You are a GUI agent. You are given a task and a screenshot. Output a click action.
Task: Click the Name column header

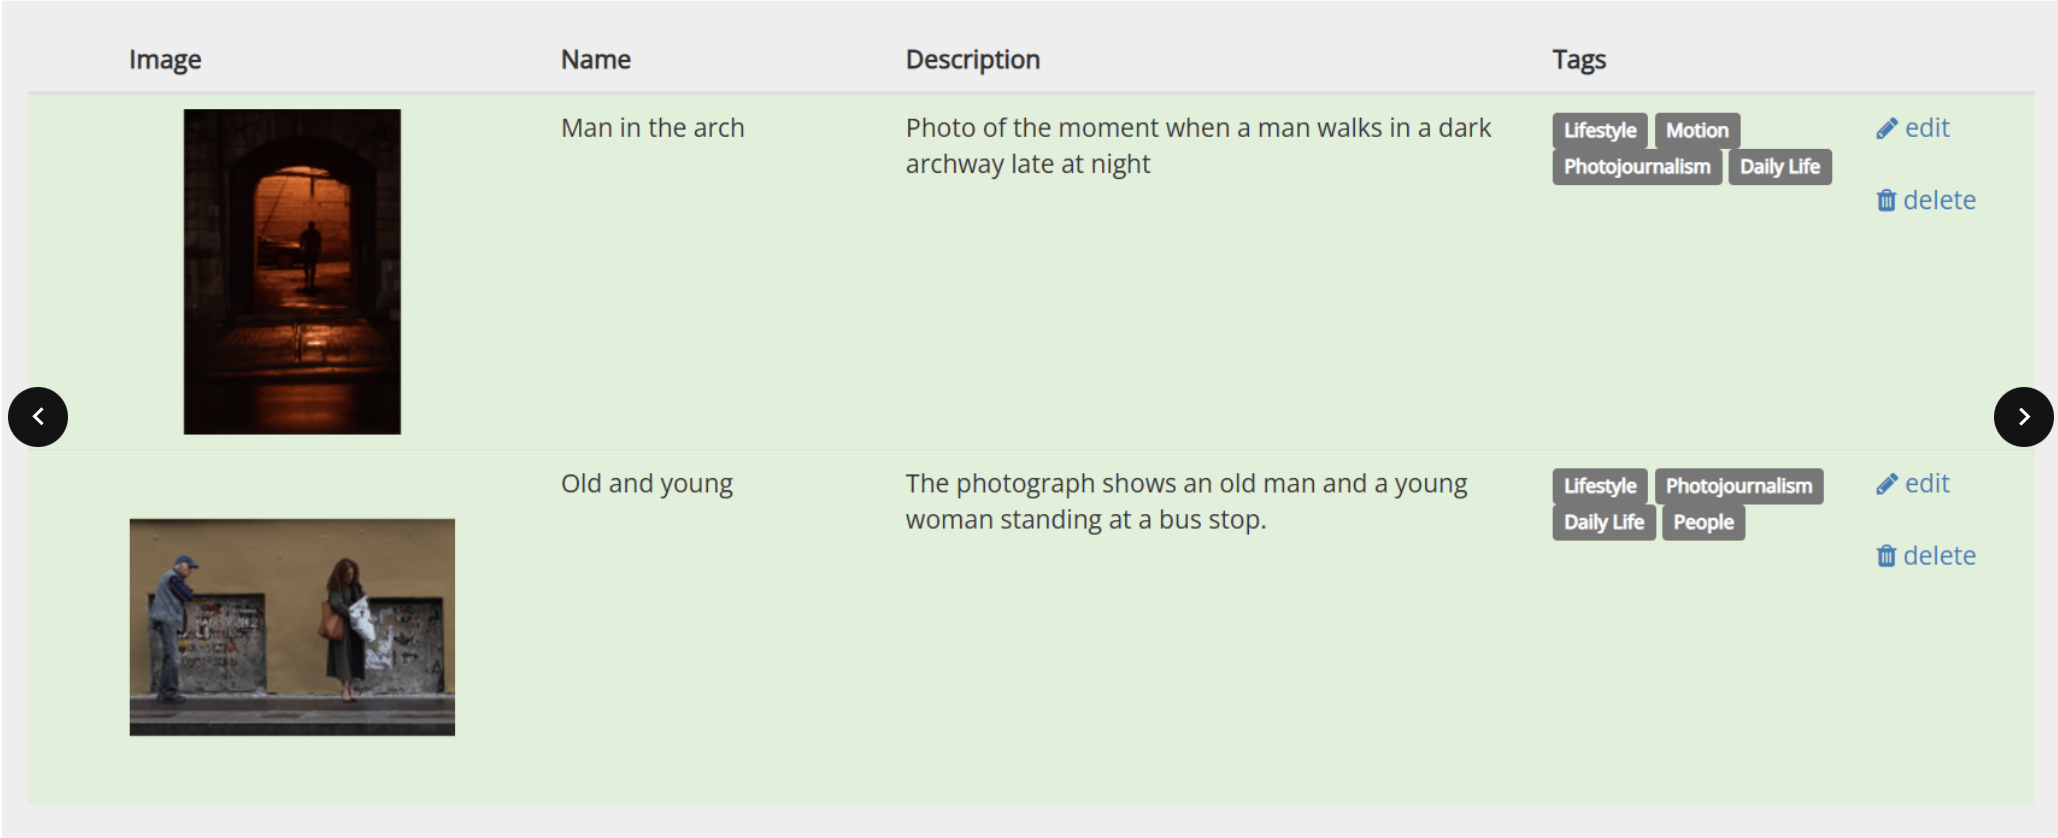click(x=596, y=60)
